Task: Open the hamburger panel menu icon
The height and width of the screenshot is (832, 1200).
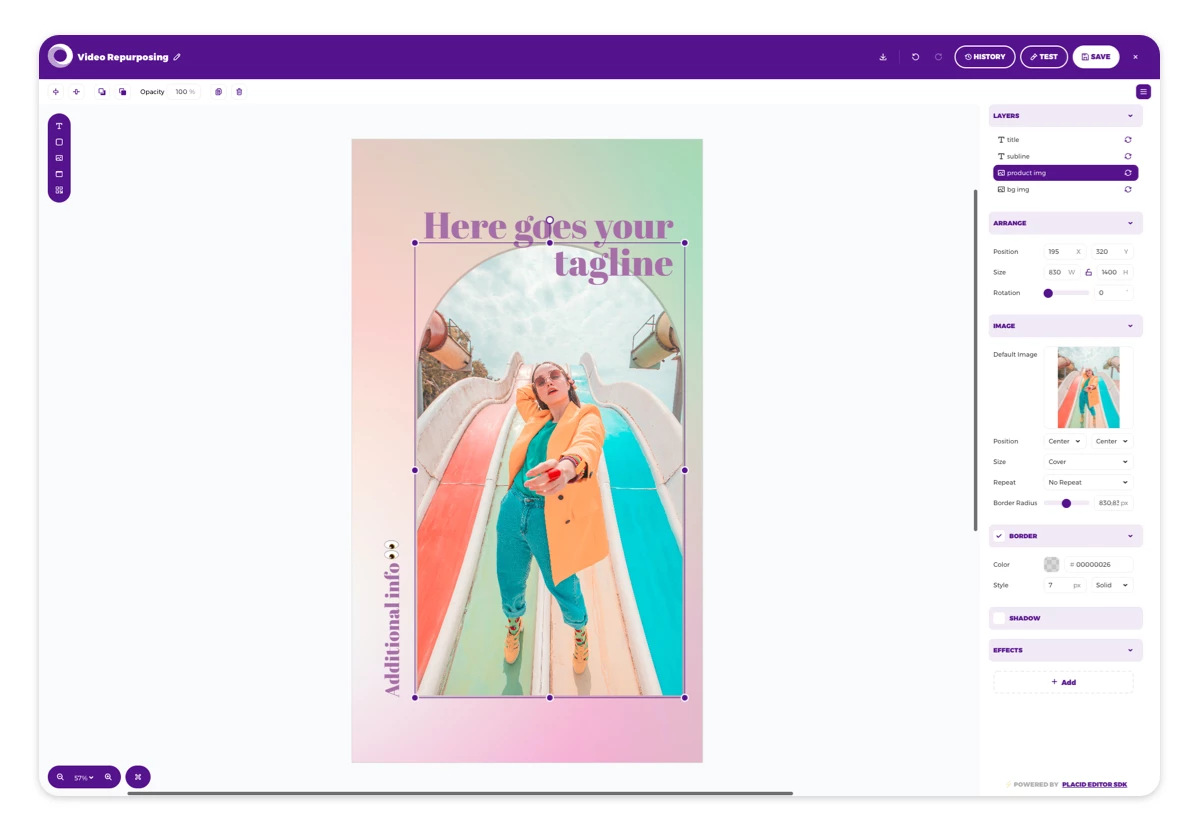Action: pos(1143,92)
